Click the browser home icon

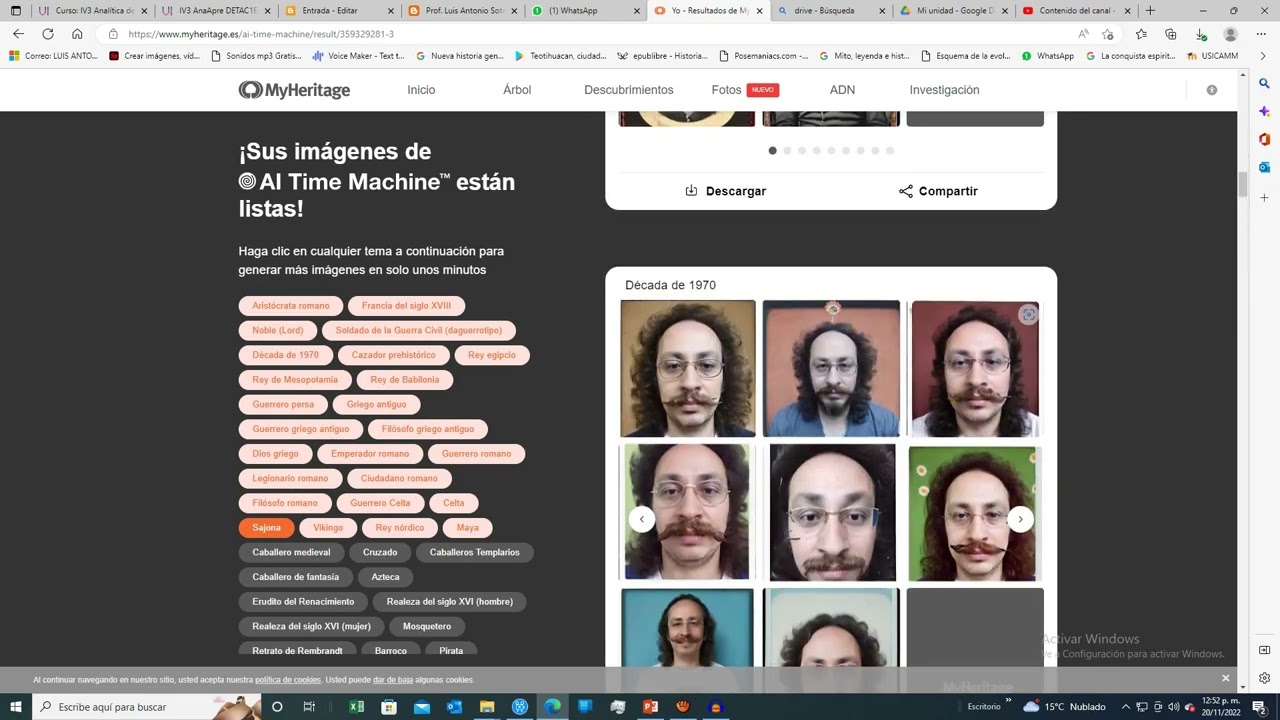(x=77, y=33)
